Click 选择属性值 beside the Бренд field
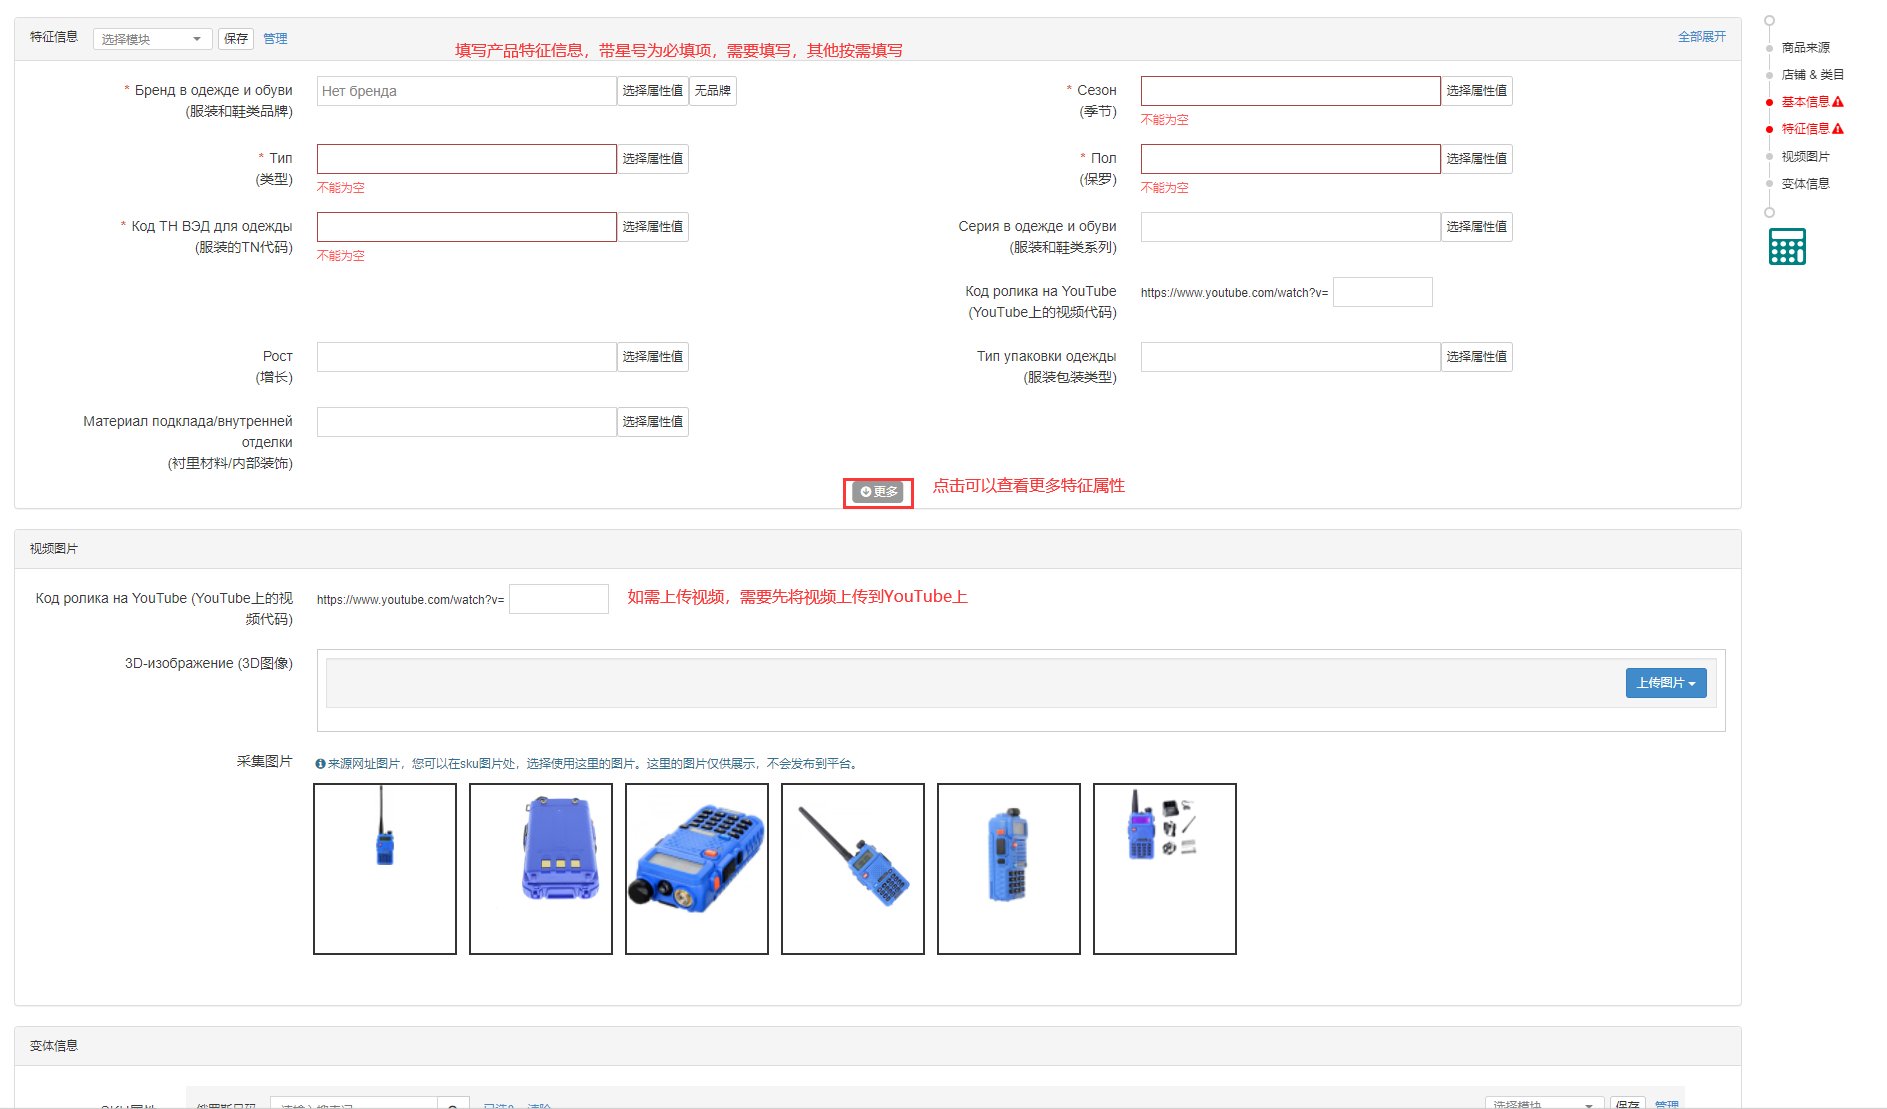This screenshot has width=1887, height=1109. click(x=652, y=91)
